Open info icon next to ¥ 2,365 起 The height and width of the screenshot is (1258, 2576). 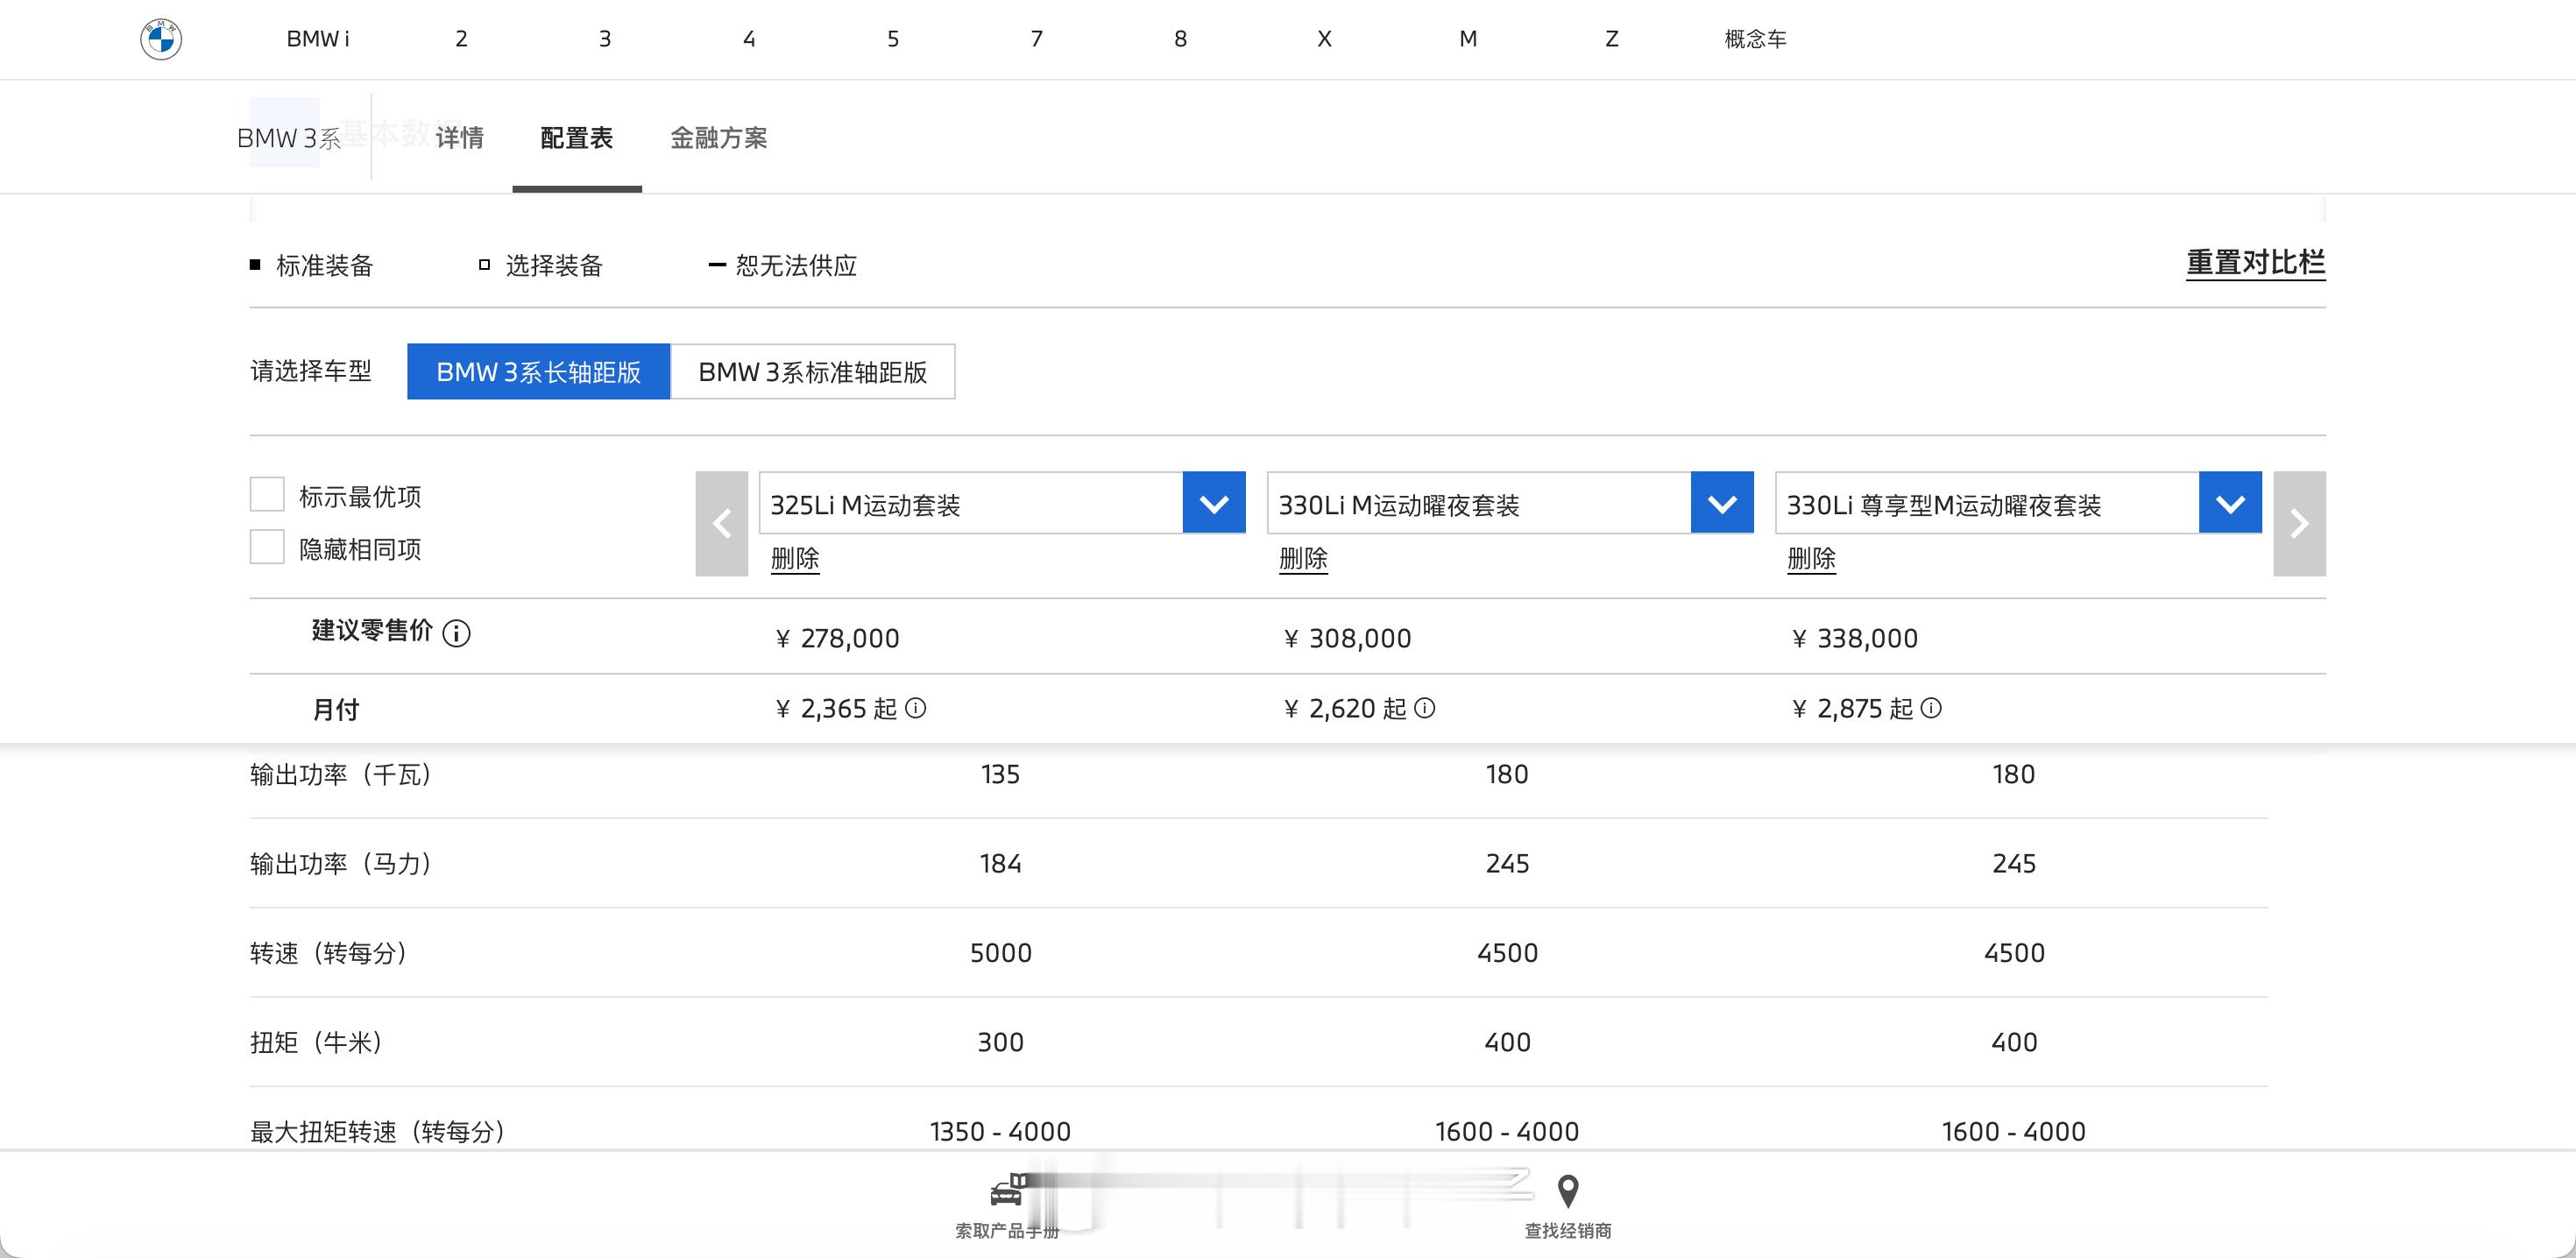click(x=915, y=708)
